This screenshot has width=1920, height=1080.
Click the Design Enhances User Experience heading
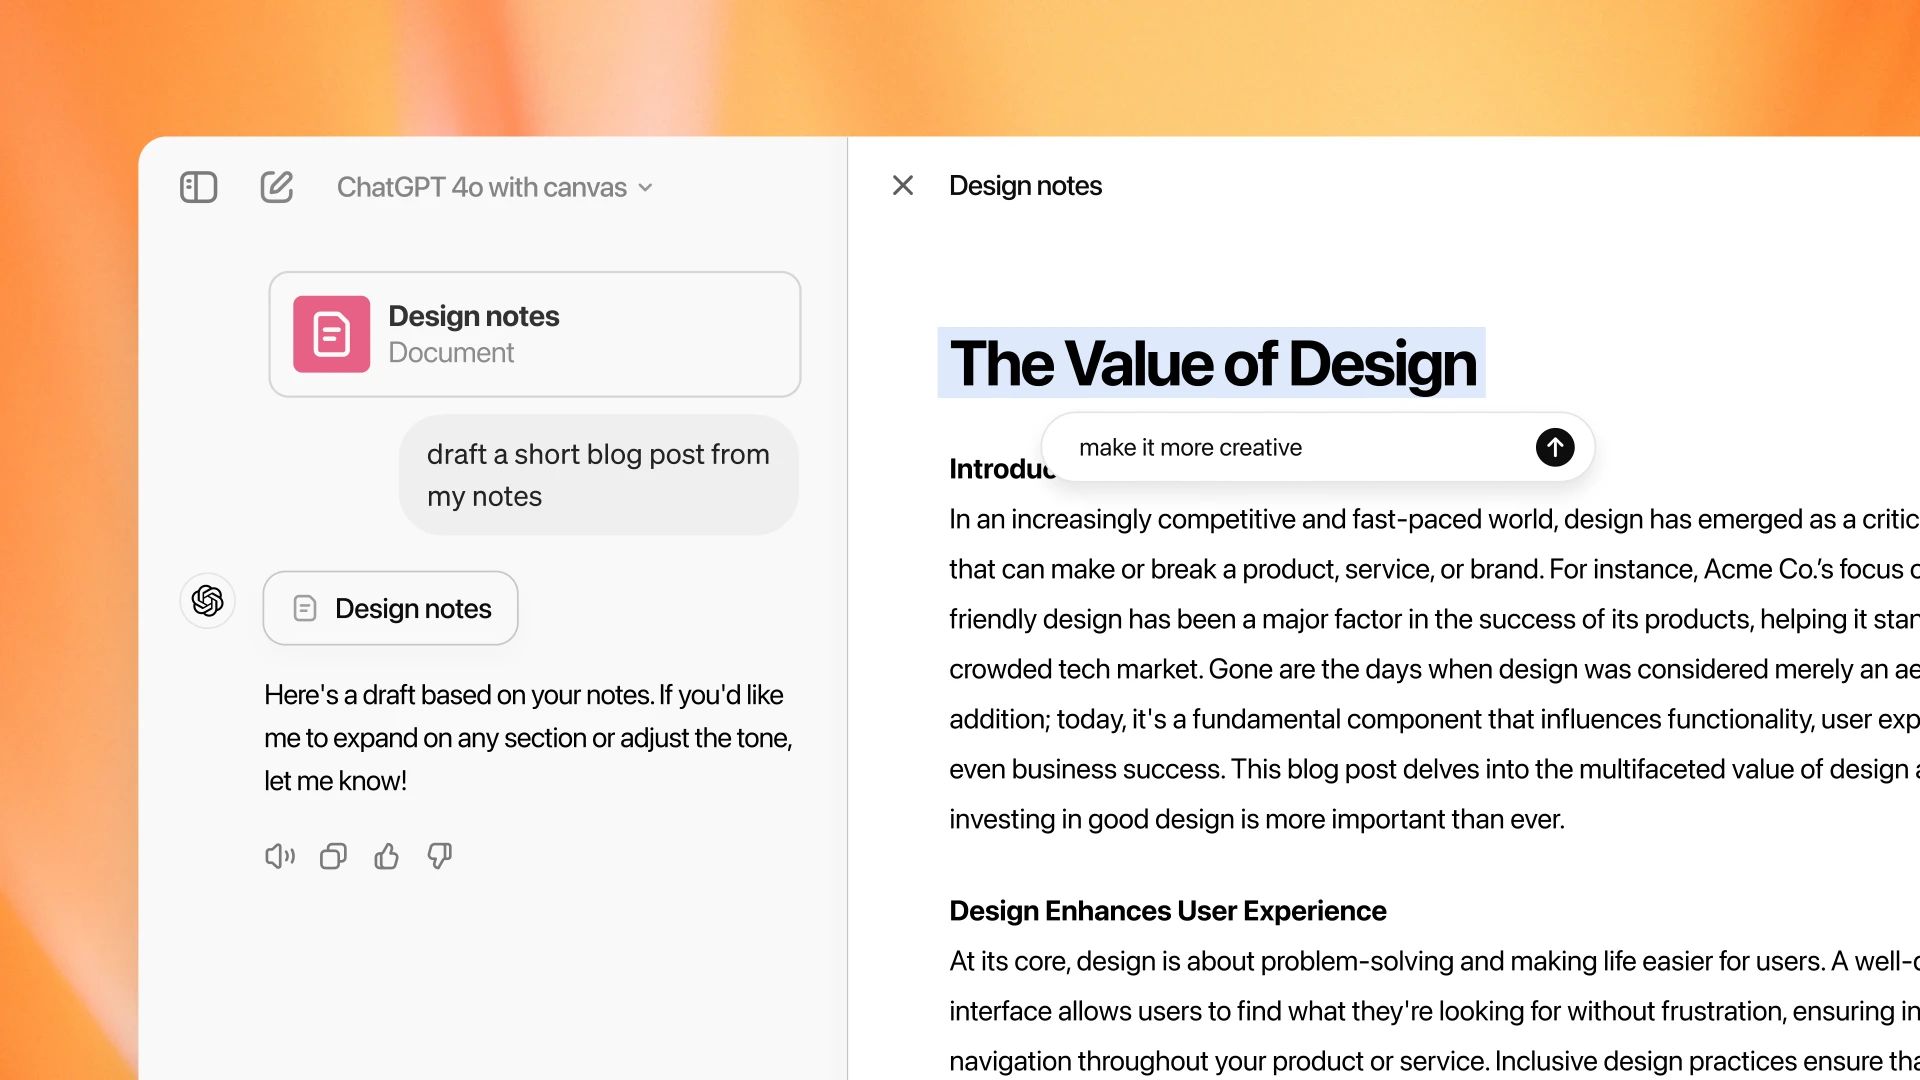1166,909
